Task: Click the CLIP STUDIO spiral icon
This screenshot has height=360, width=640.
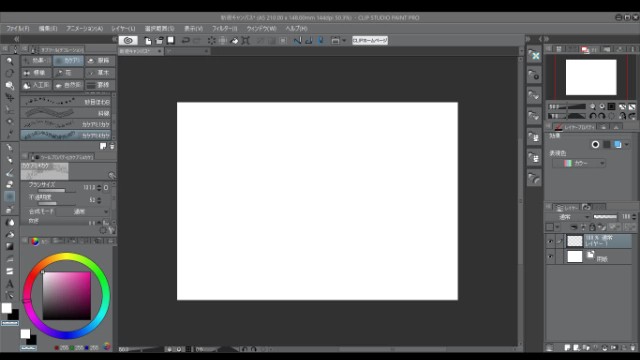Action: (128, 40)
